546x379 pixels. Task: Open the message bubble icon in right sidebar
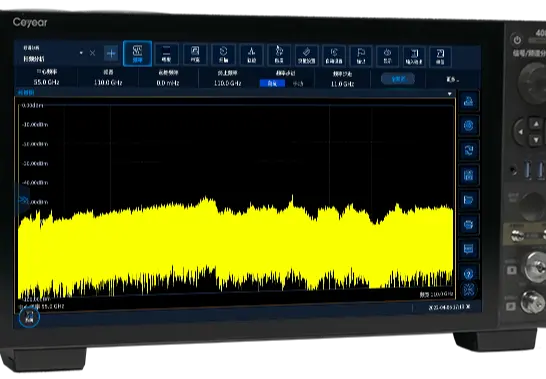click(x=469, y=249)
